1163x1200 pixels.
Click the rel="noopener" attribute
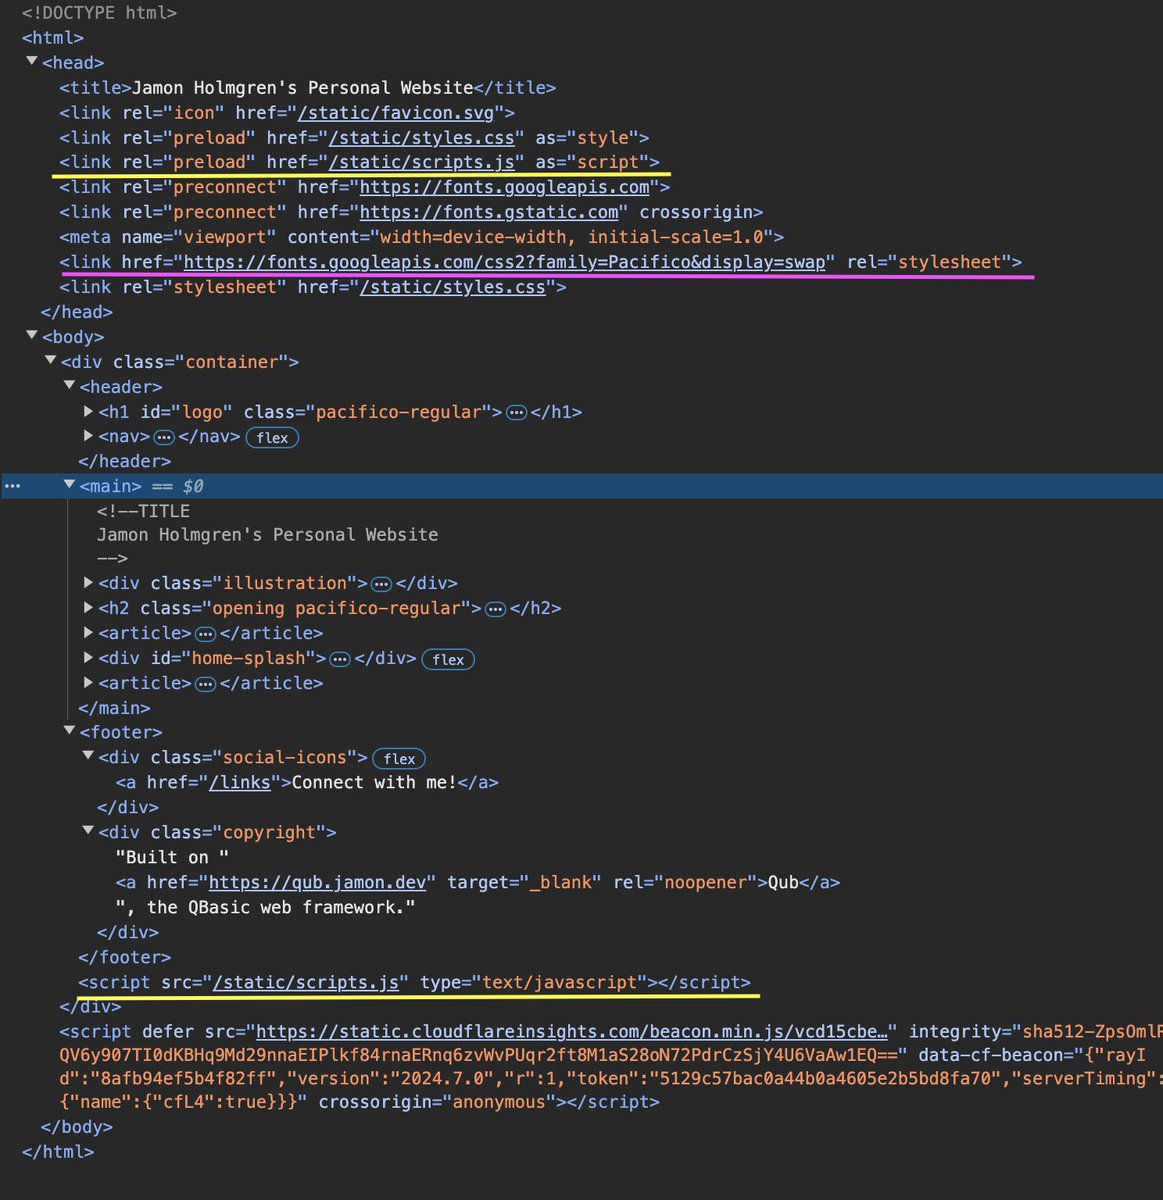point(685,882)
